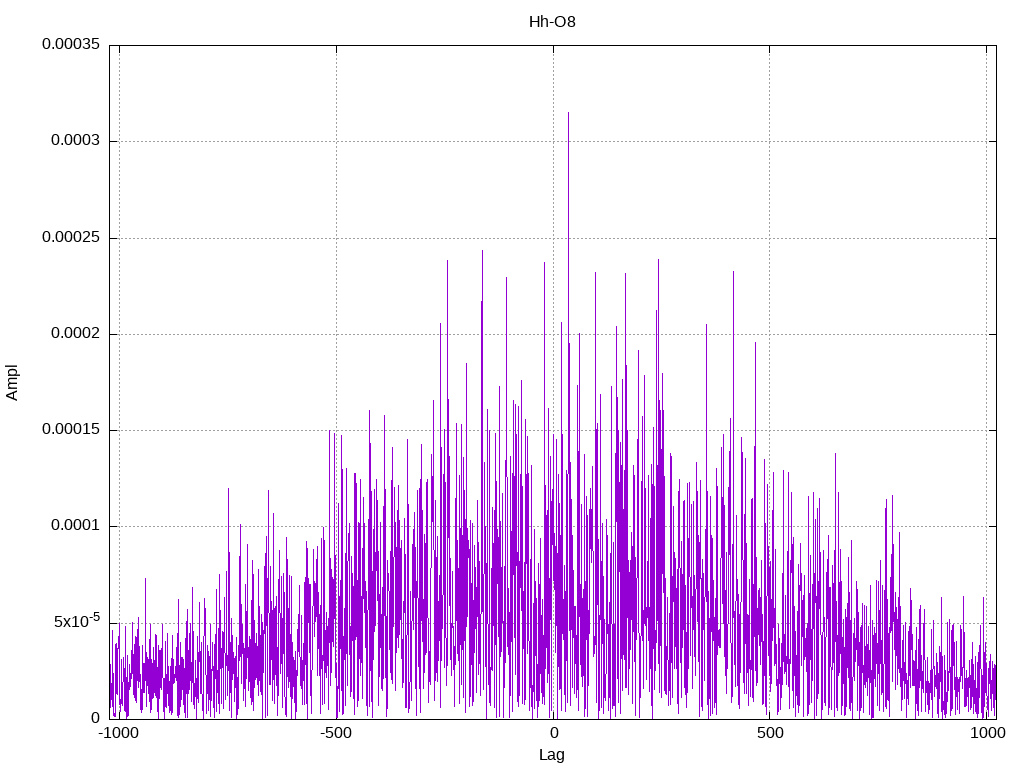Image resolution: width=1024 pixels, height=768 pixels.
Task: Click the plot title "Hh-O8"
Action: click(552, 22)
